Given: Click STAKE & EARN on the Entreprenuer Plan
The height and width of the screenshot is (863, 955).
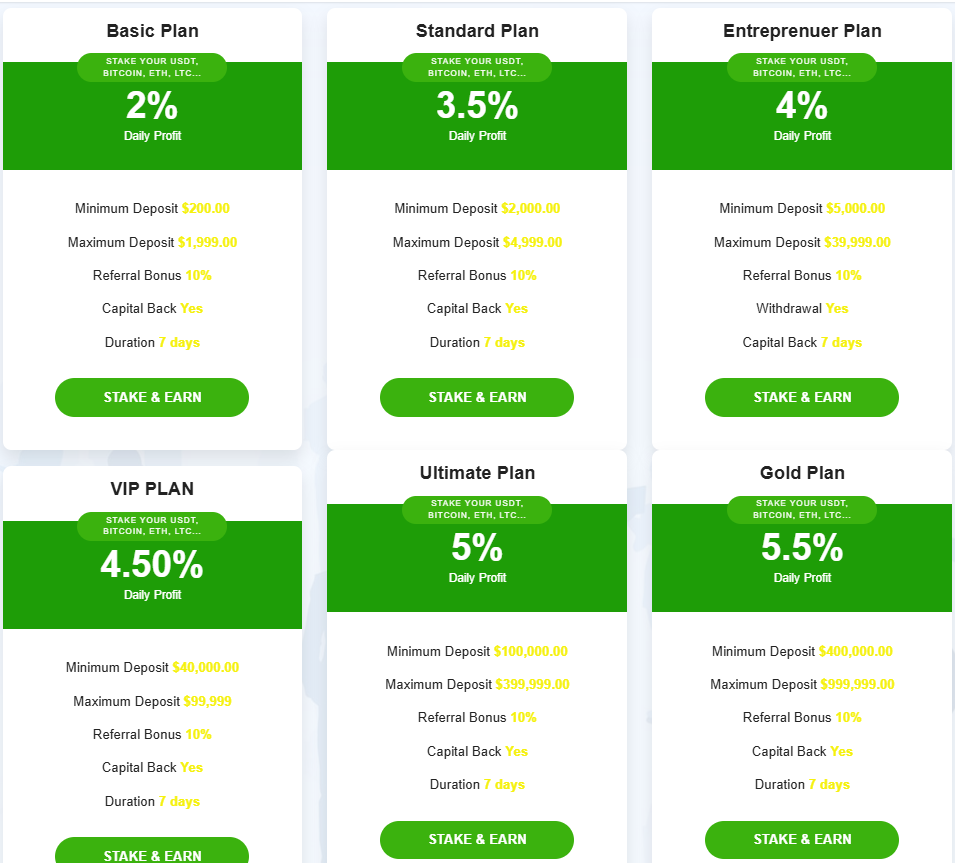Looking at the screenshot, I should coord(801,397).
